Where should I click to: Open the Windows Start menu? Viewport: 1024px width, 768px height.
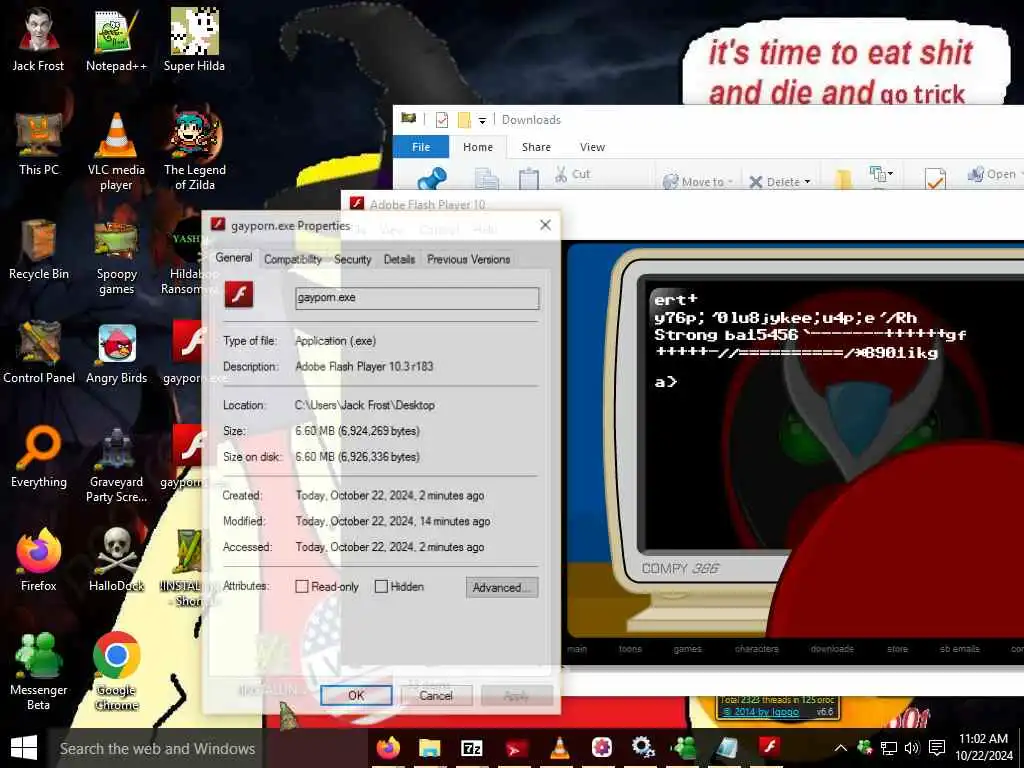tap(24, 748)
